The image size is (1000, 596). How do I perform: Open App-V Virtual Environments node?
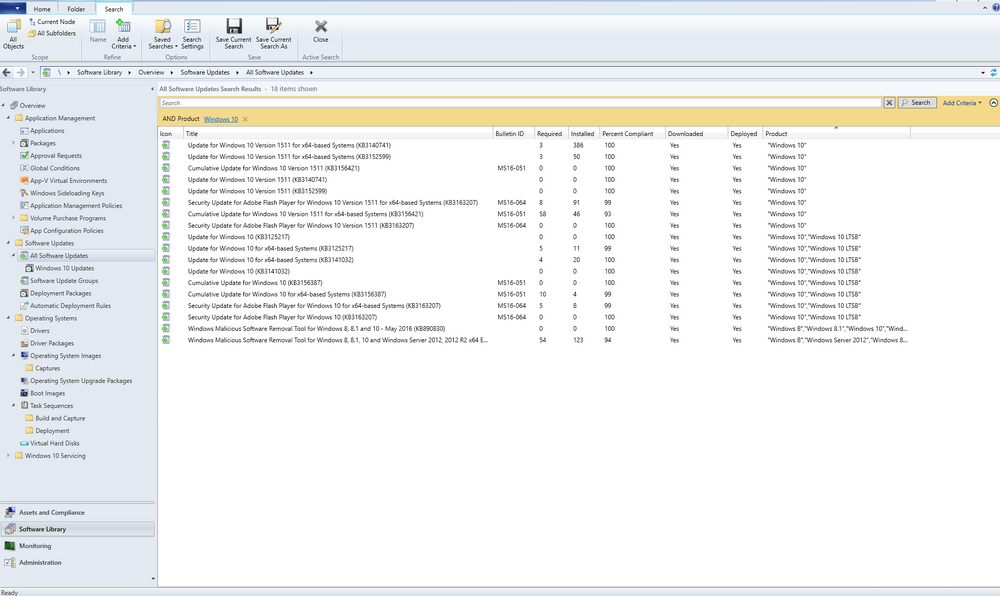pyautogui.click(x=69, y=181)
